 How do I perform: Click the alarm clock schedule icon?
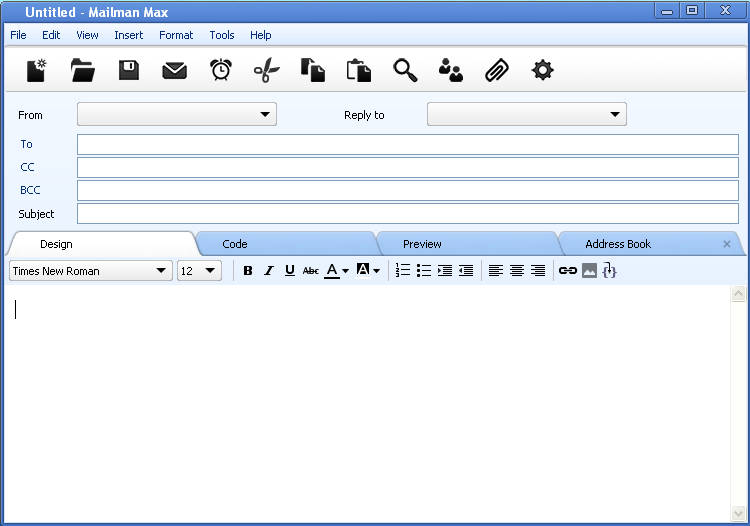(x=221, y=70)
